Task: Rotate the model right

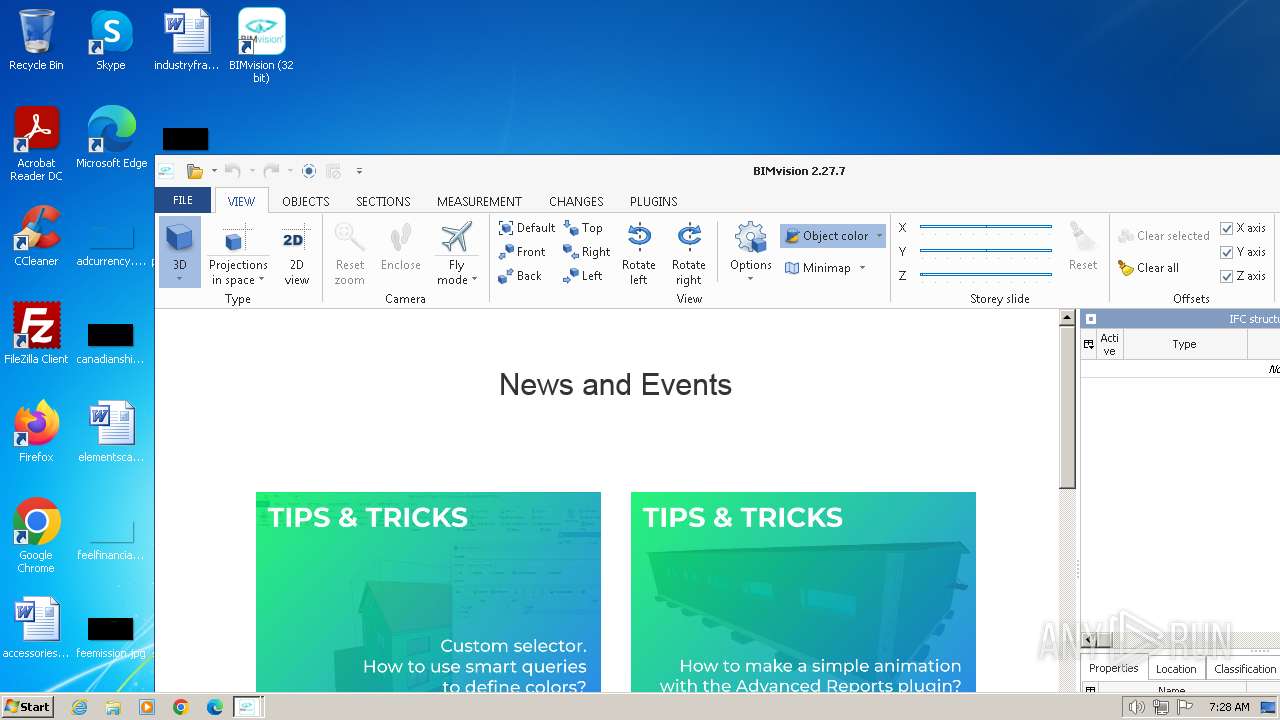Action: click(x=689, y=254)
